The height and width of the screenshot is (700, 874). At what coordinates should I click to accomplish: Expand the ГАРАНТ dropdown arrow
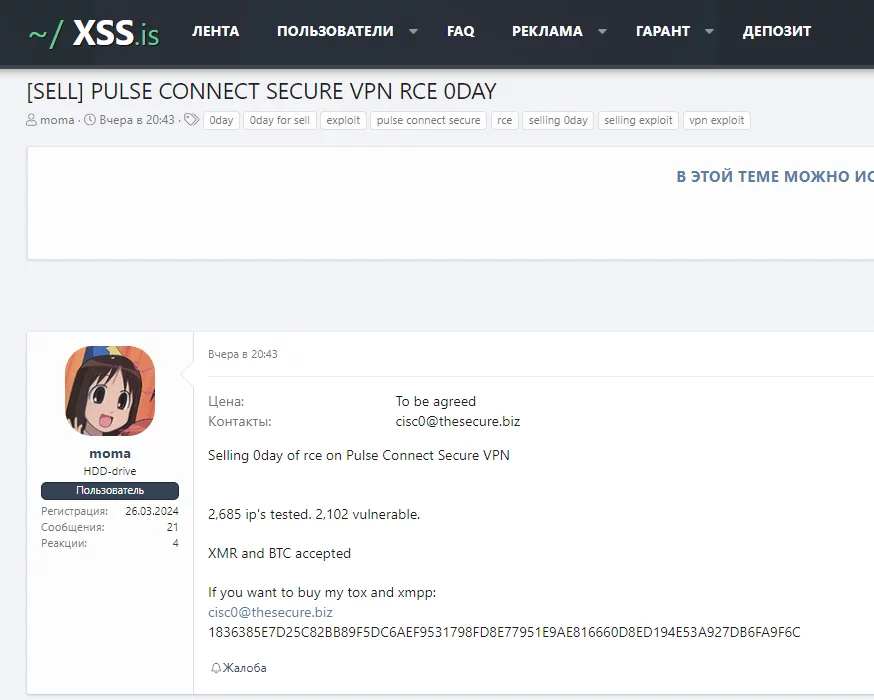pyautogui.click(x=709, y=31)
